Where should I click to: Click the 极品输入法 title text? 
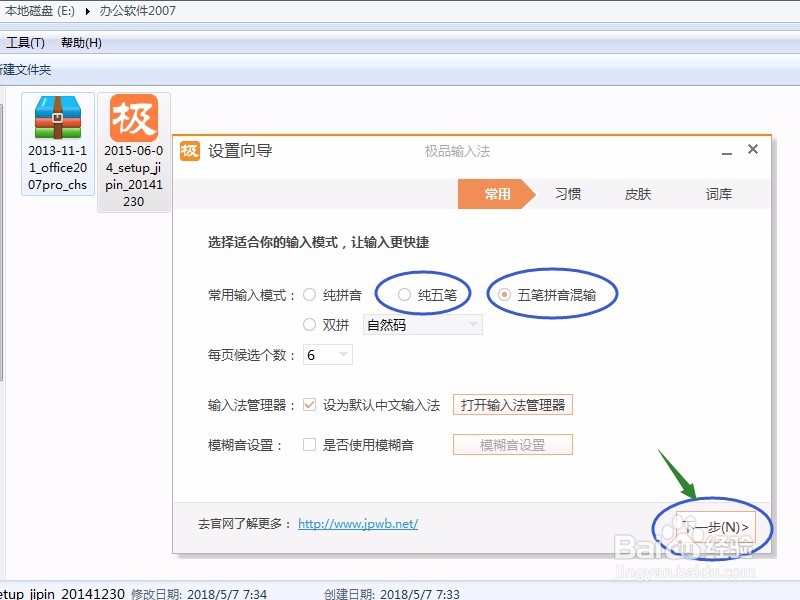point(458,151)
